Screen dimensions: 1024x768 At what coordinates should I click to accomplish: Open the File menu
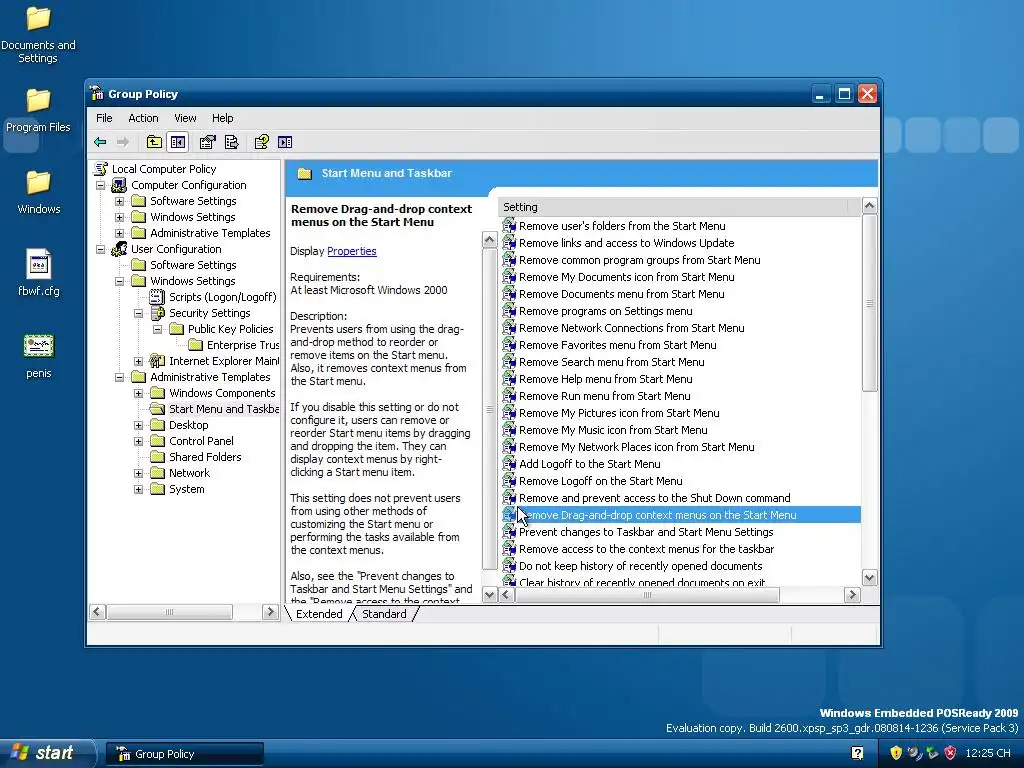click(104, 118)
